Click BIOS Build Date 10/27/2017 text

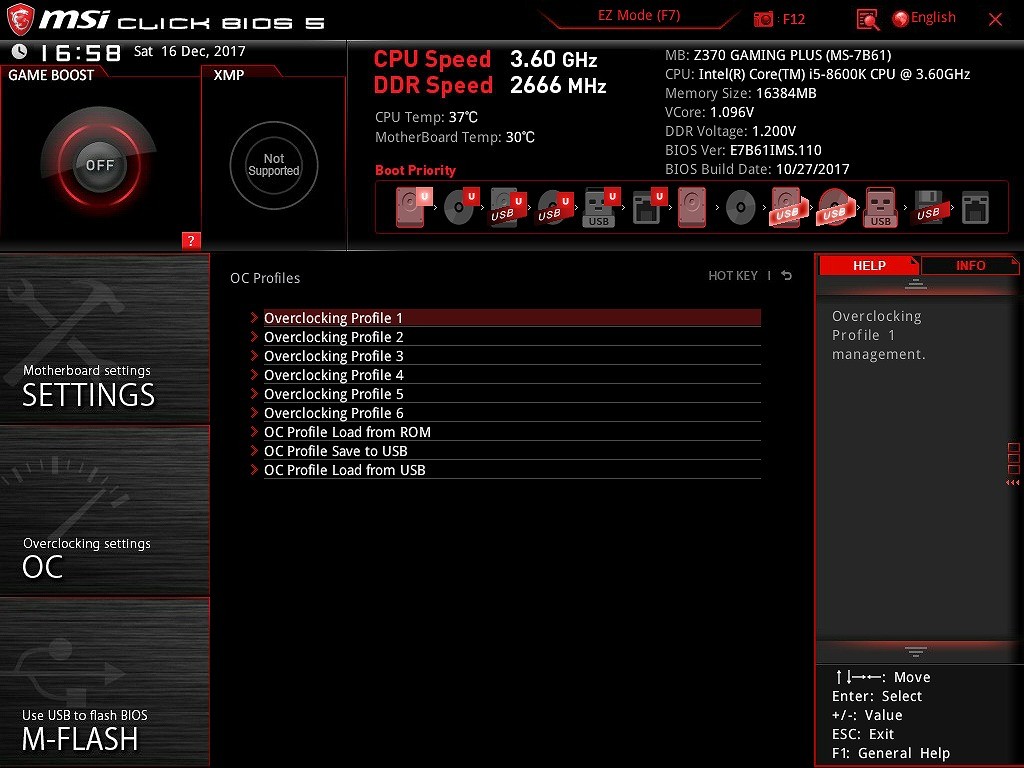click(757, 168)
